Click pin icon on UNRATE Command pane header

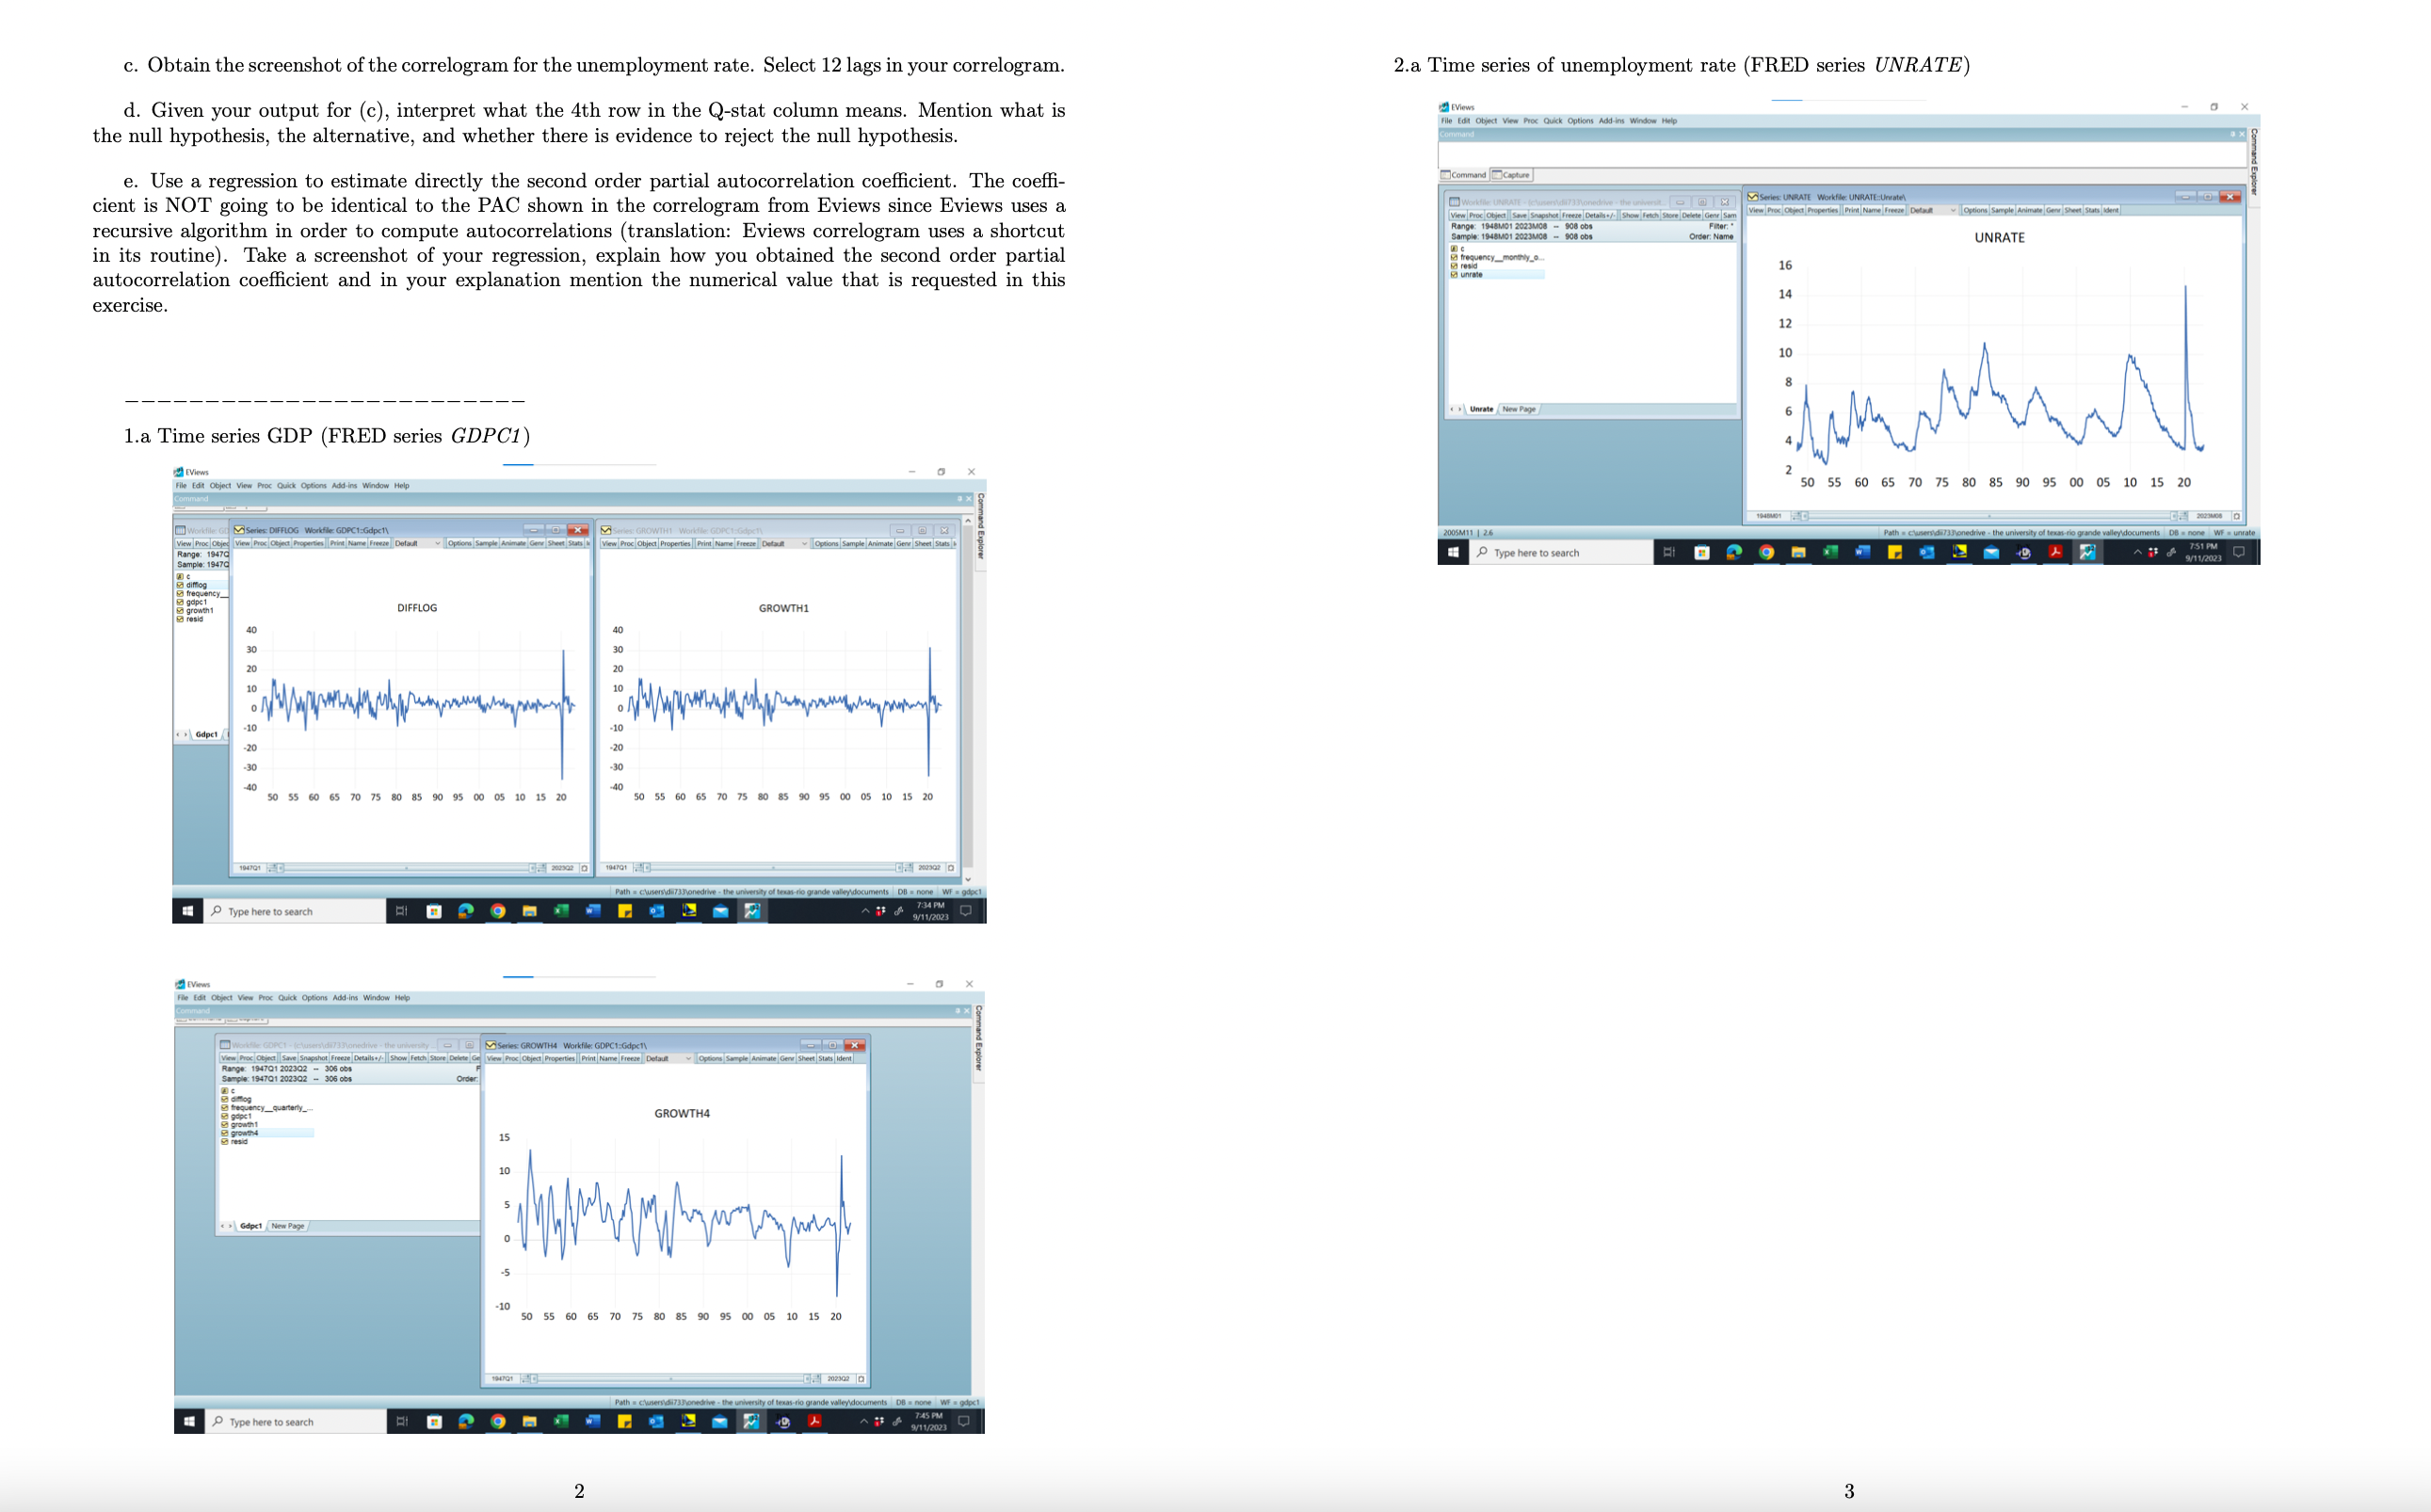2232,134
